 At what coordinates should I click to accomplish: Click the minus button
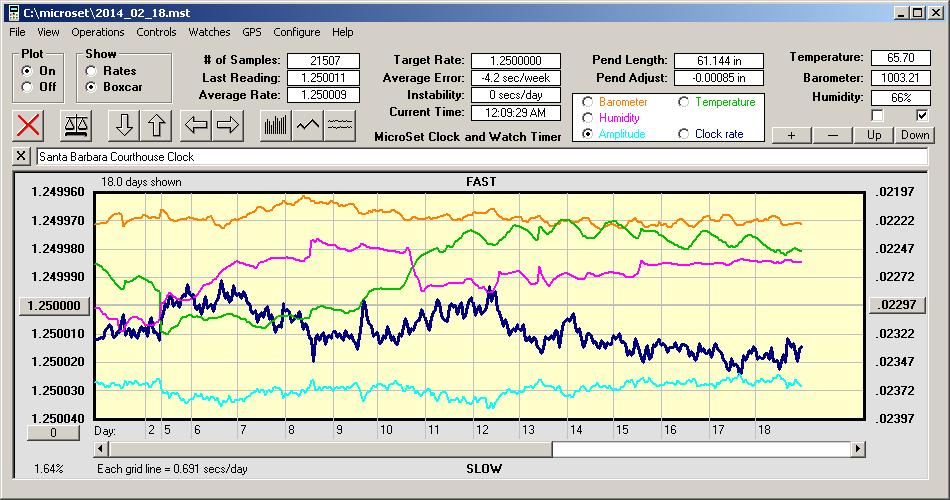click(832, 135)
